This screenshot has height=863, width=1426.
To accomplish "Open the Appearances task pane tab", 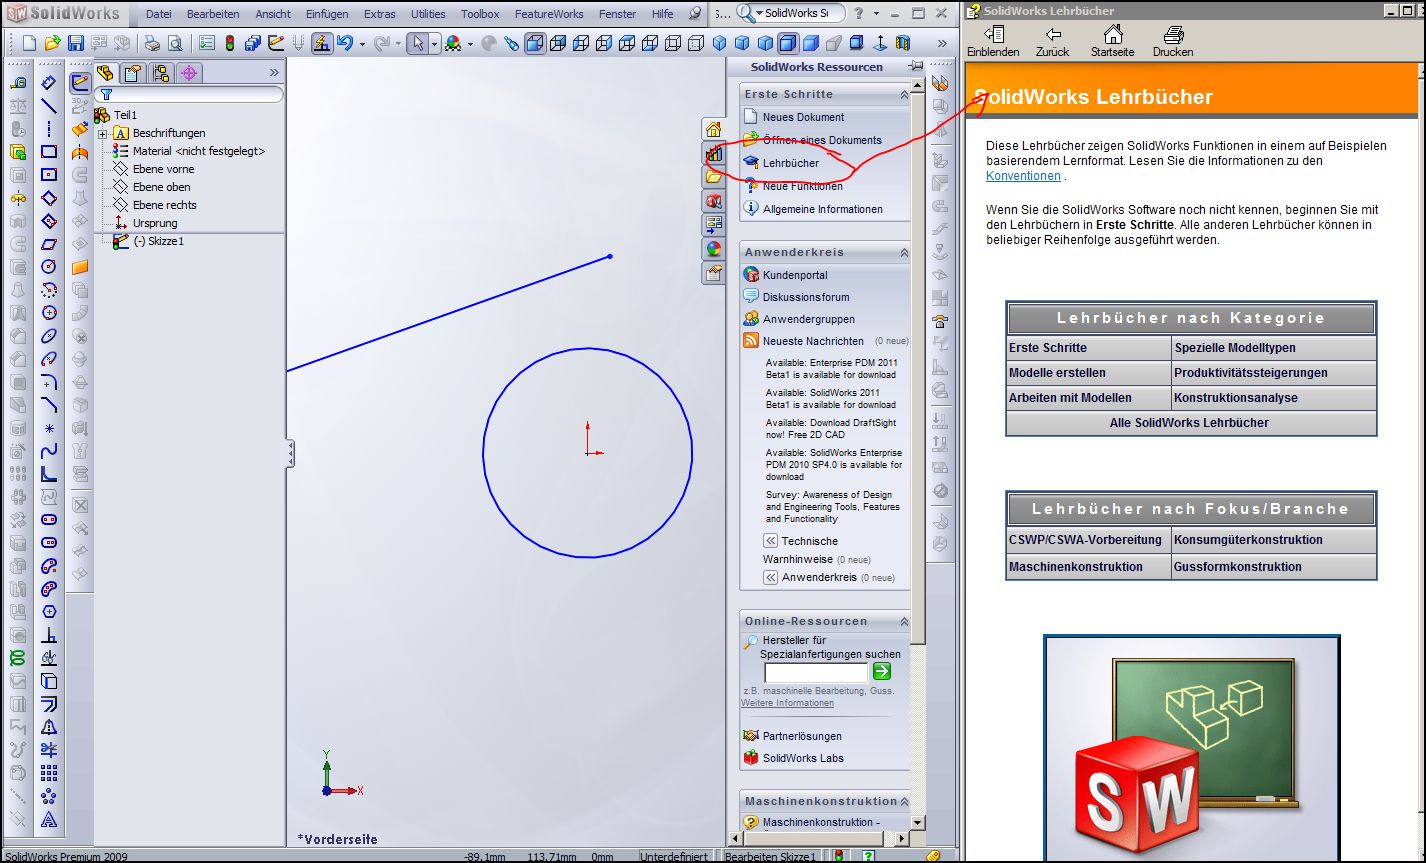I will 713,249.
